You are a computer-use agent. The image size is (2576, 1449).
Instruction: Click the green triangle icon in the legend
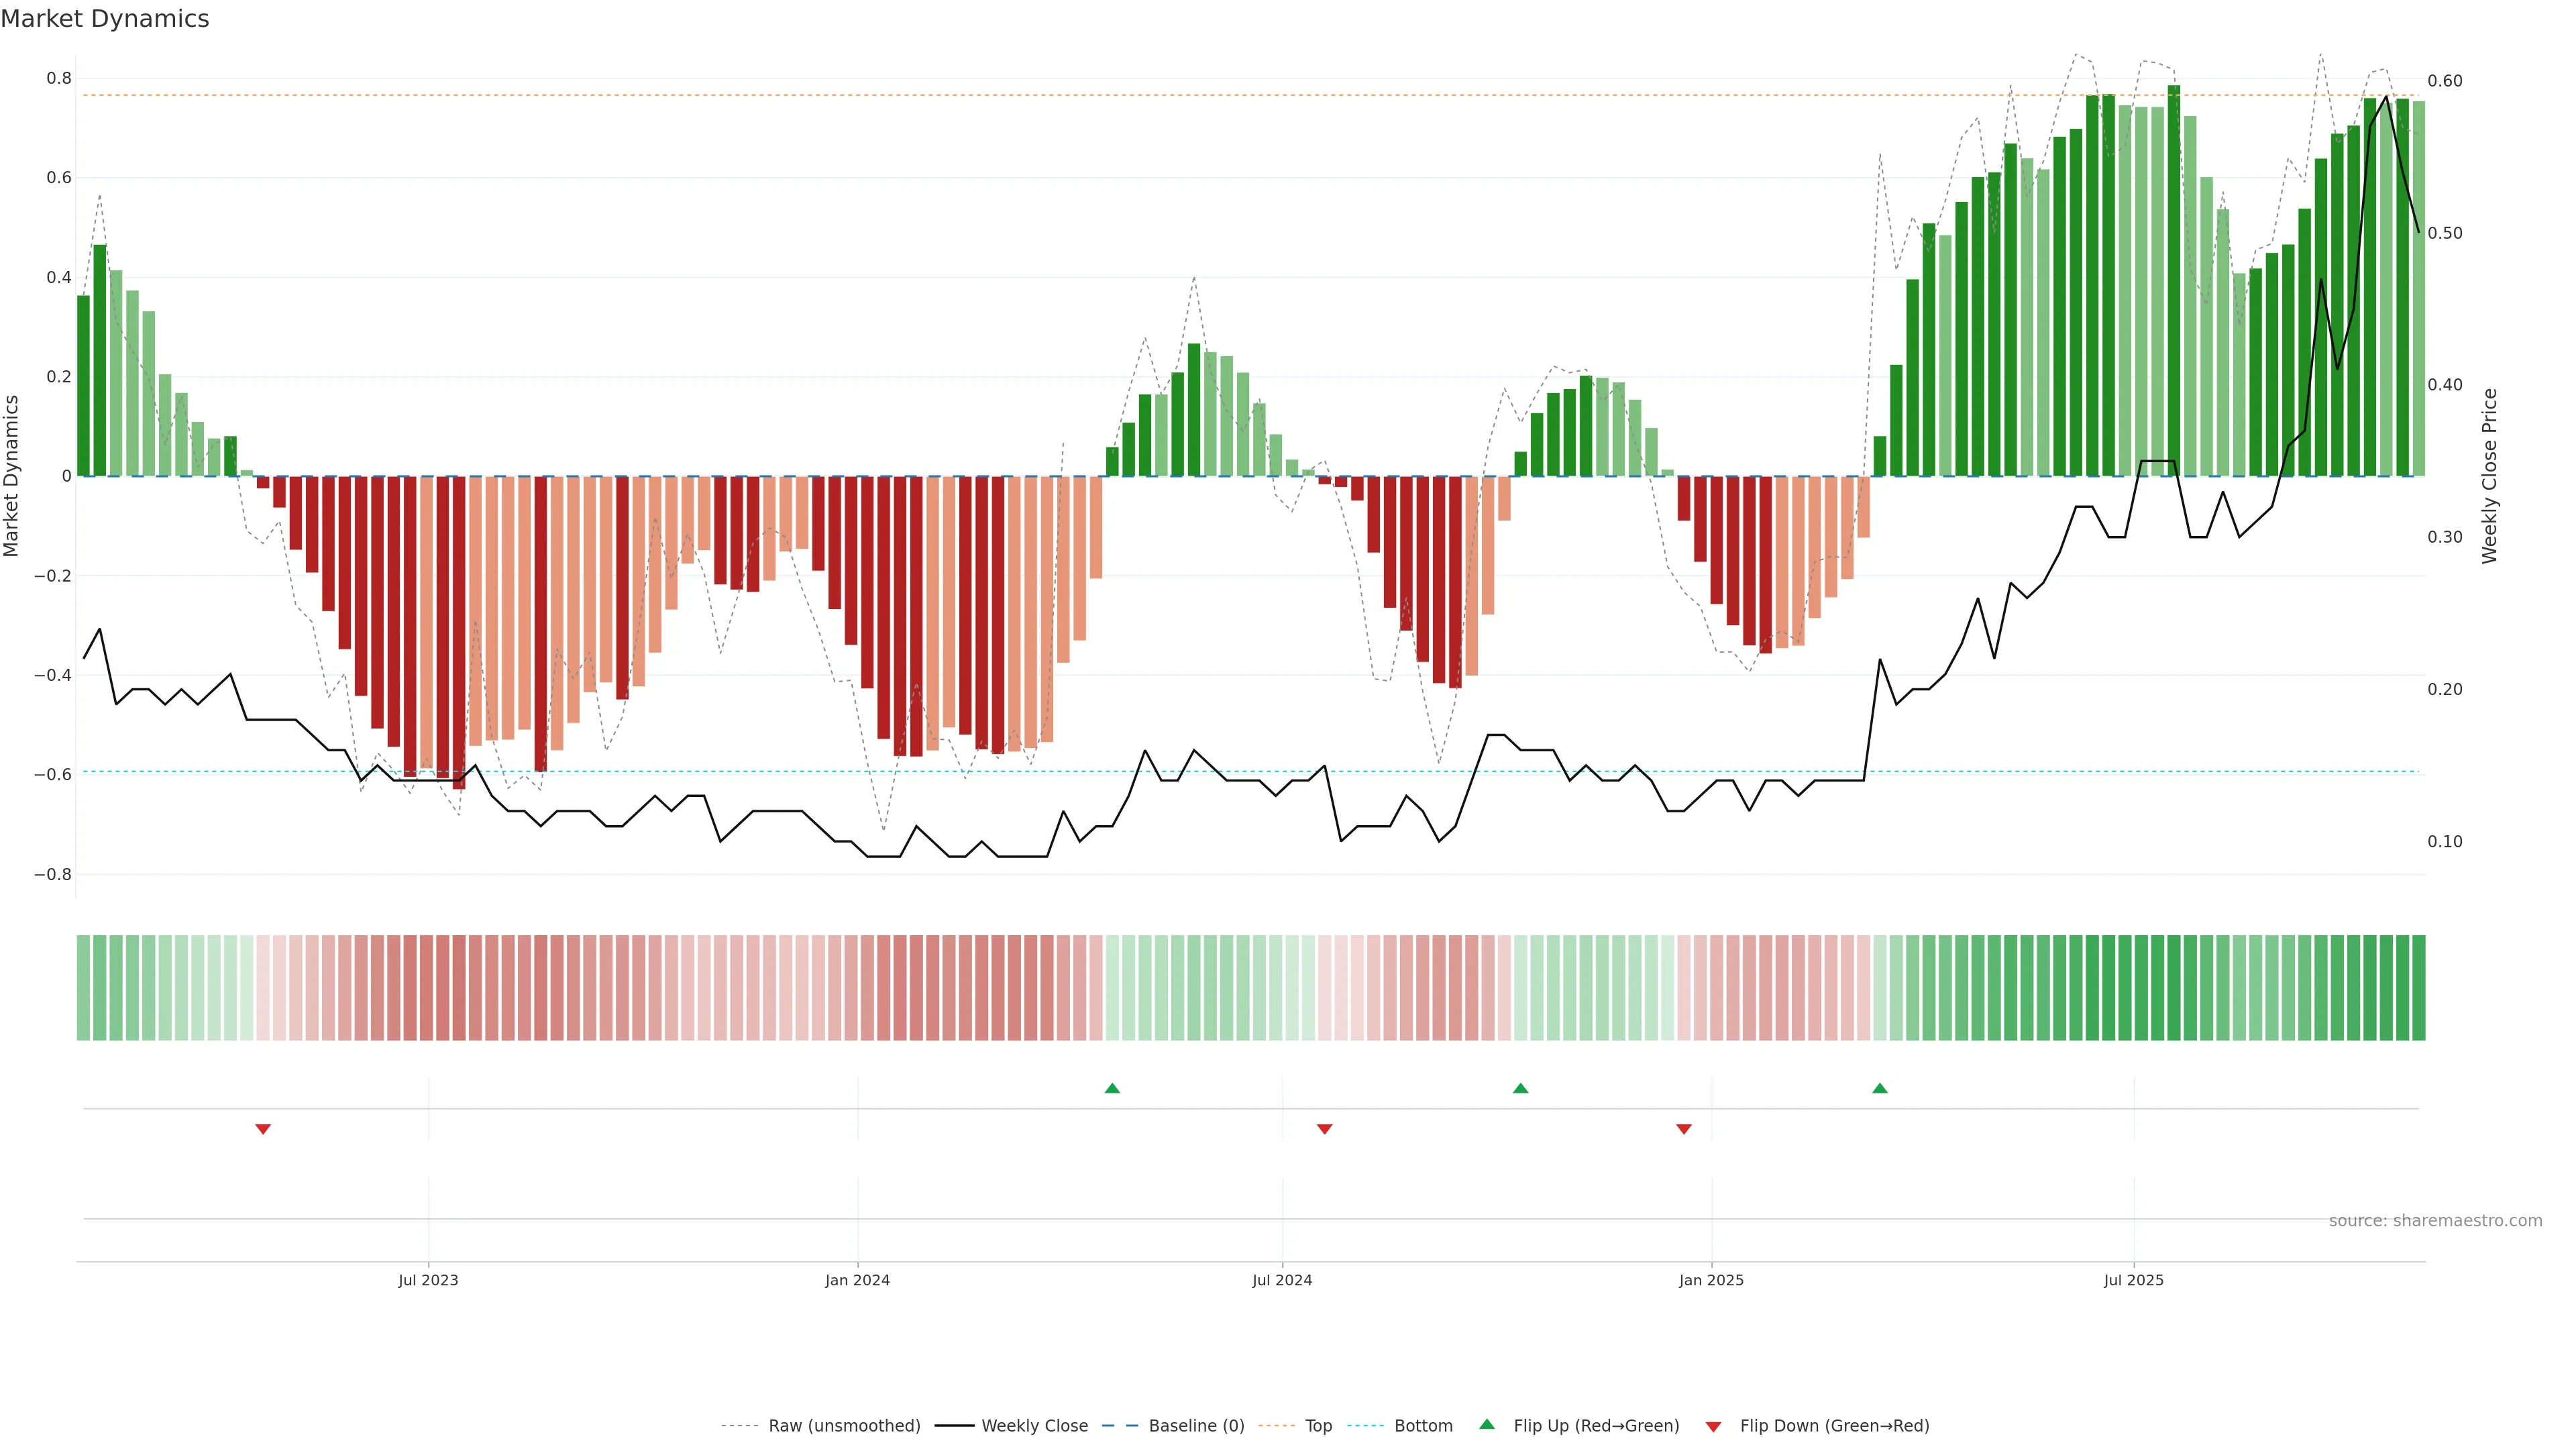pyautogui.click(x=1487, y=1424)
